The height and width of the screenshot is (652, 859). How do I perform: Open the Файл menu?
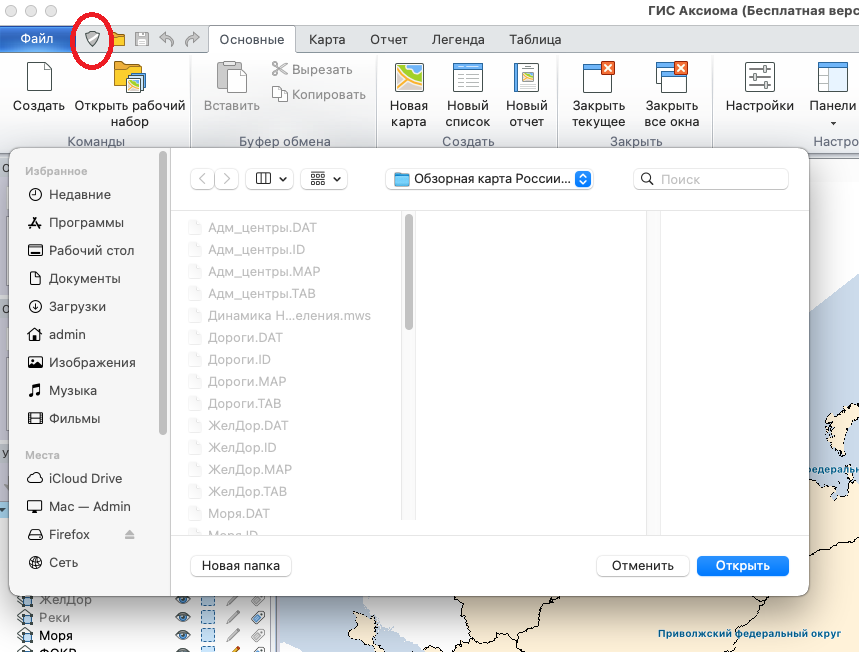(x=37, y=39)
